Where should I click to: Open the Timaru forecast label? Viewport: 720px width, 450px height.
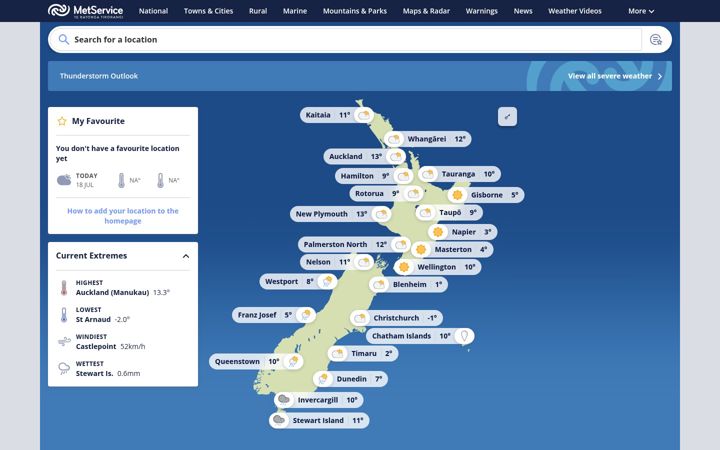pyautogui.click(x=364, y=354)
